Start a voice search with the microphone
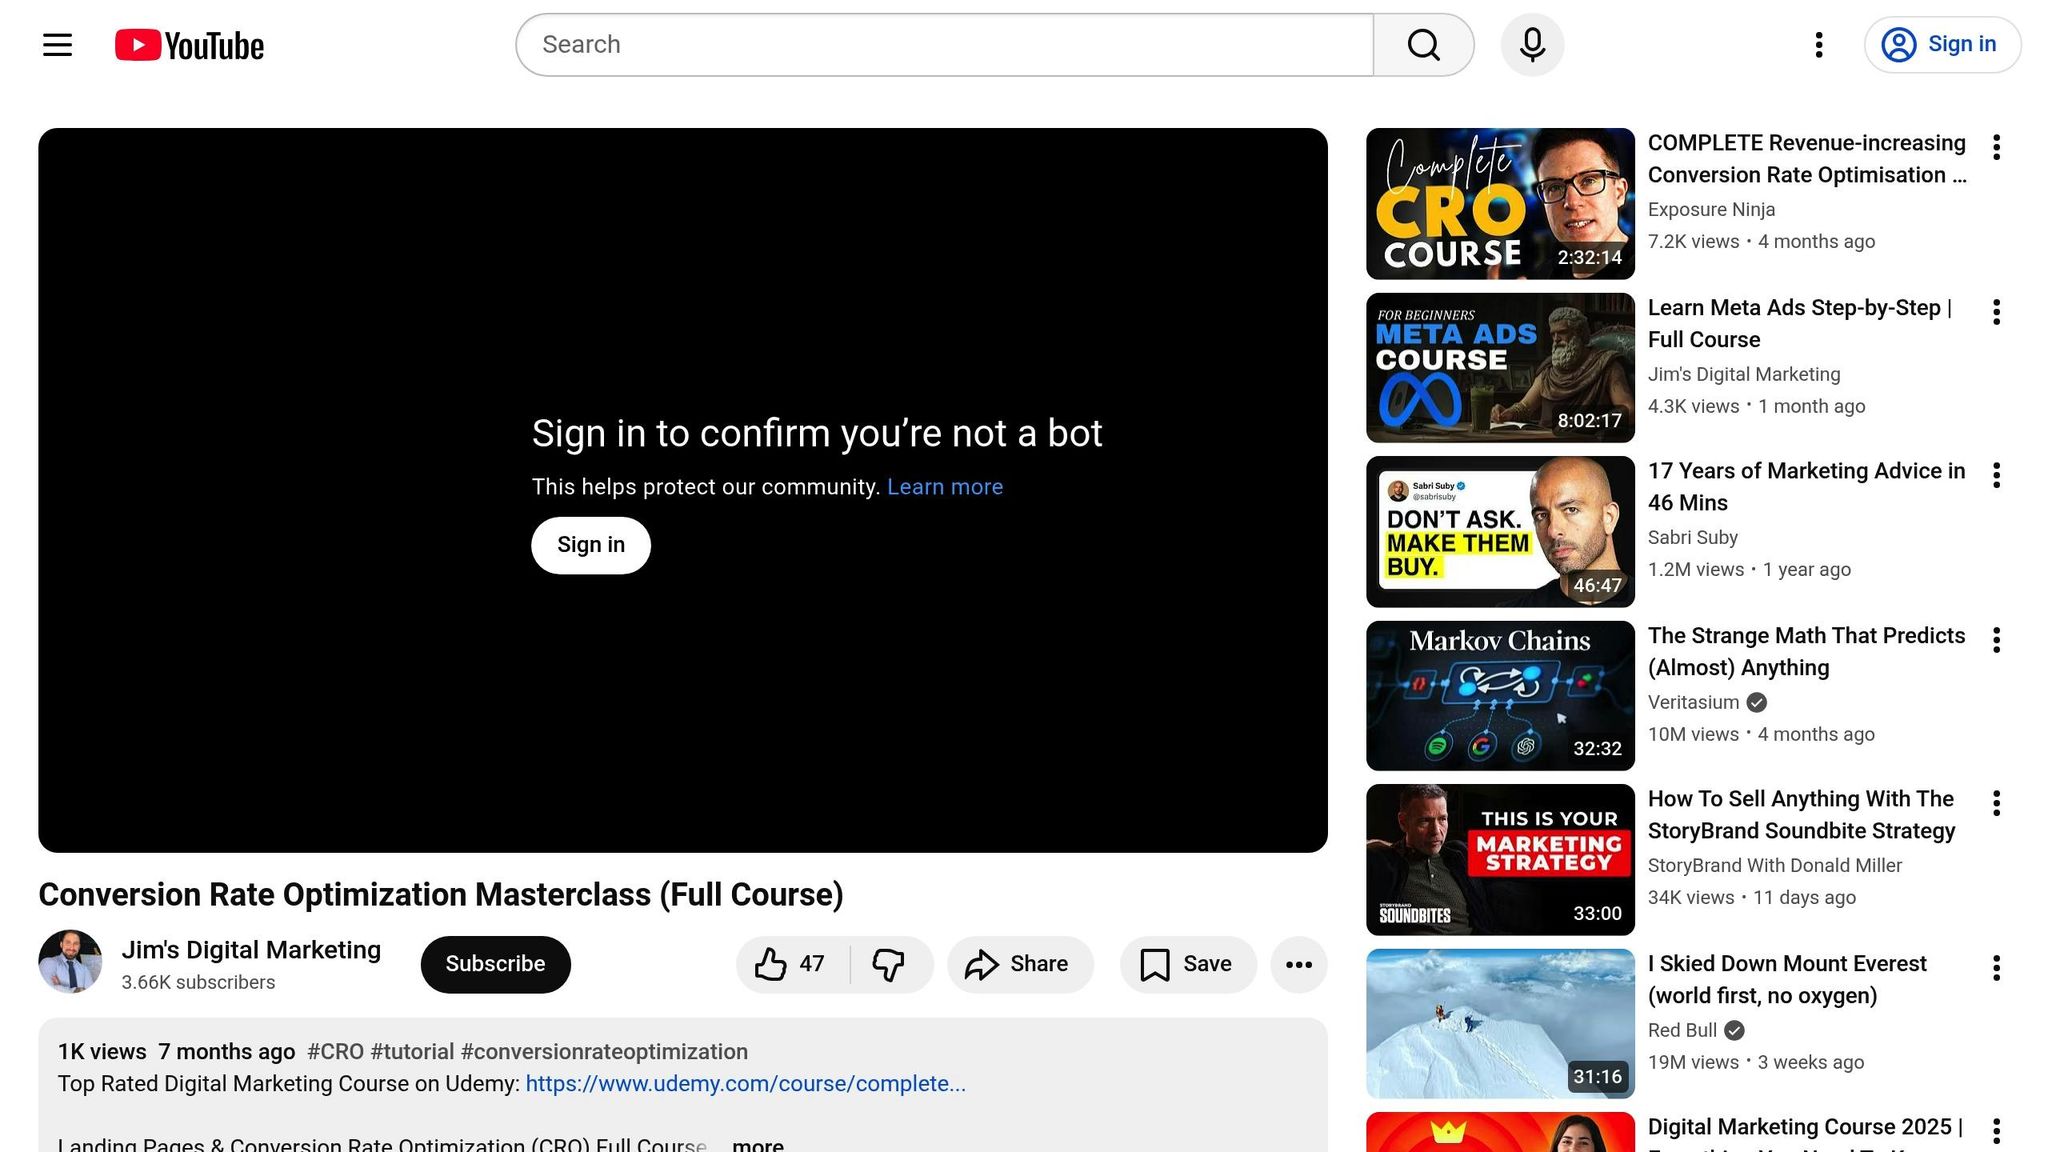Screen dimensions: 2048x1152 click(1532, 44)
